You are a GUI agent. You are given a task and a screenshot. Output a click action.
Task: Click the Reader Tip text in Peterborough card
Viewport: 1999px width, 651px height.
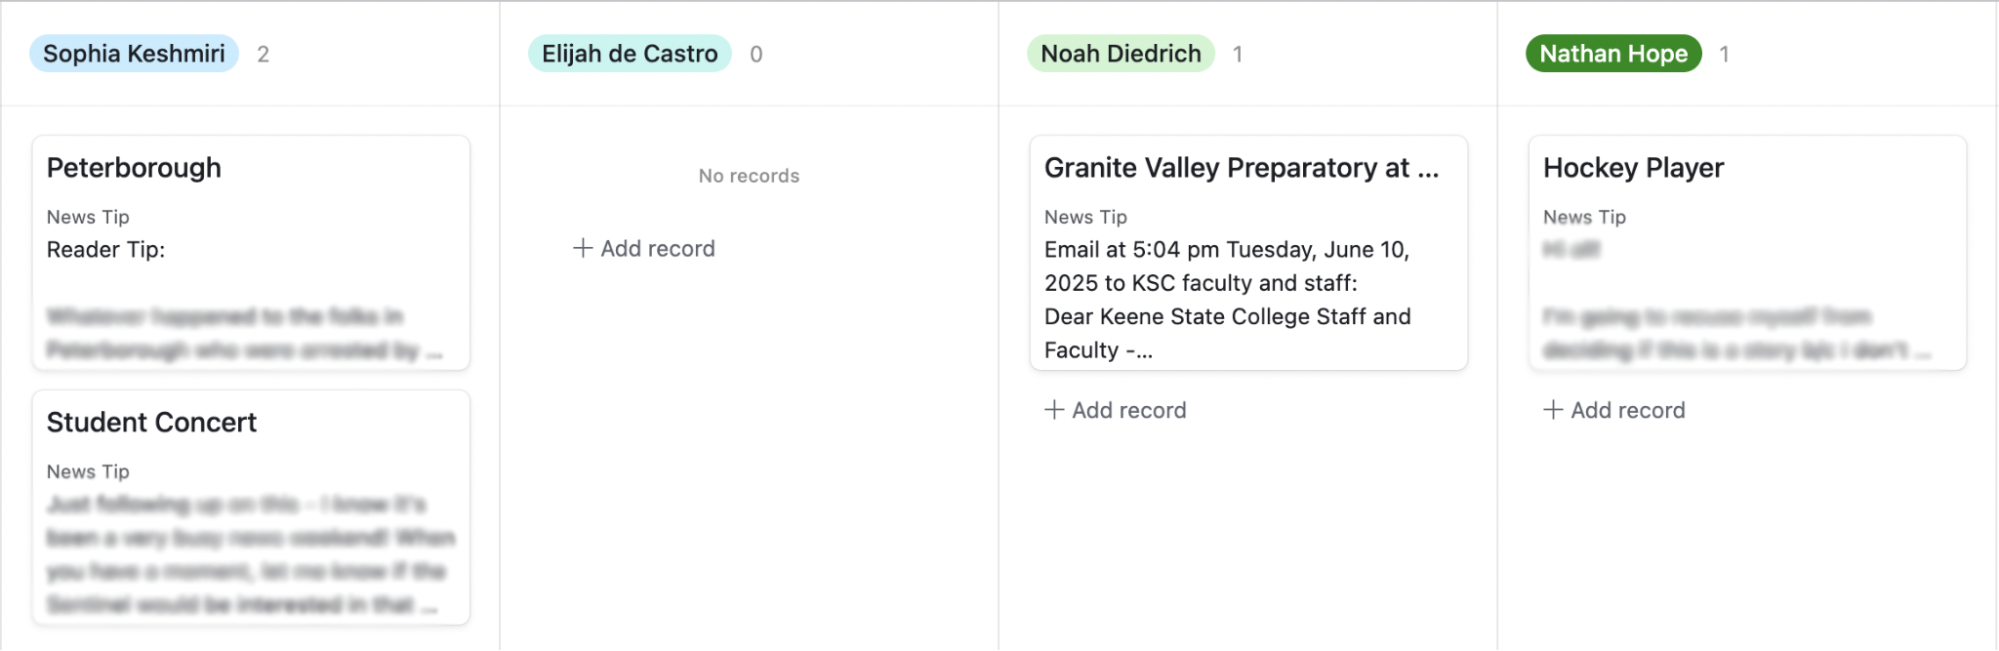pos(106,250)
